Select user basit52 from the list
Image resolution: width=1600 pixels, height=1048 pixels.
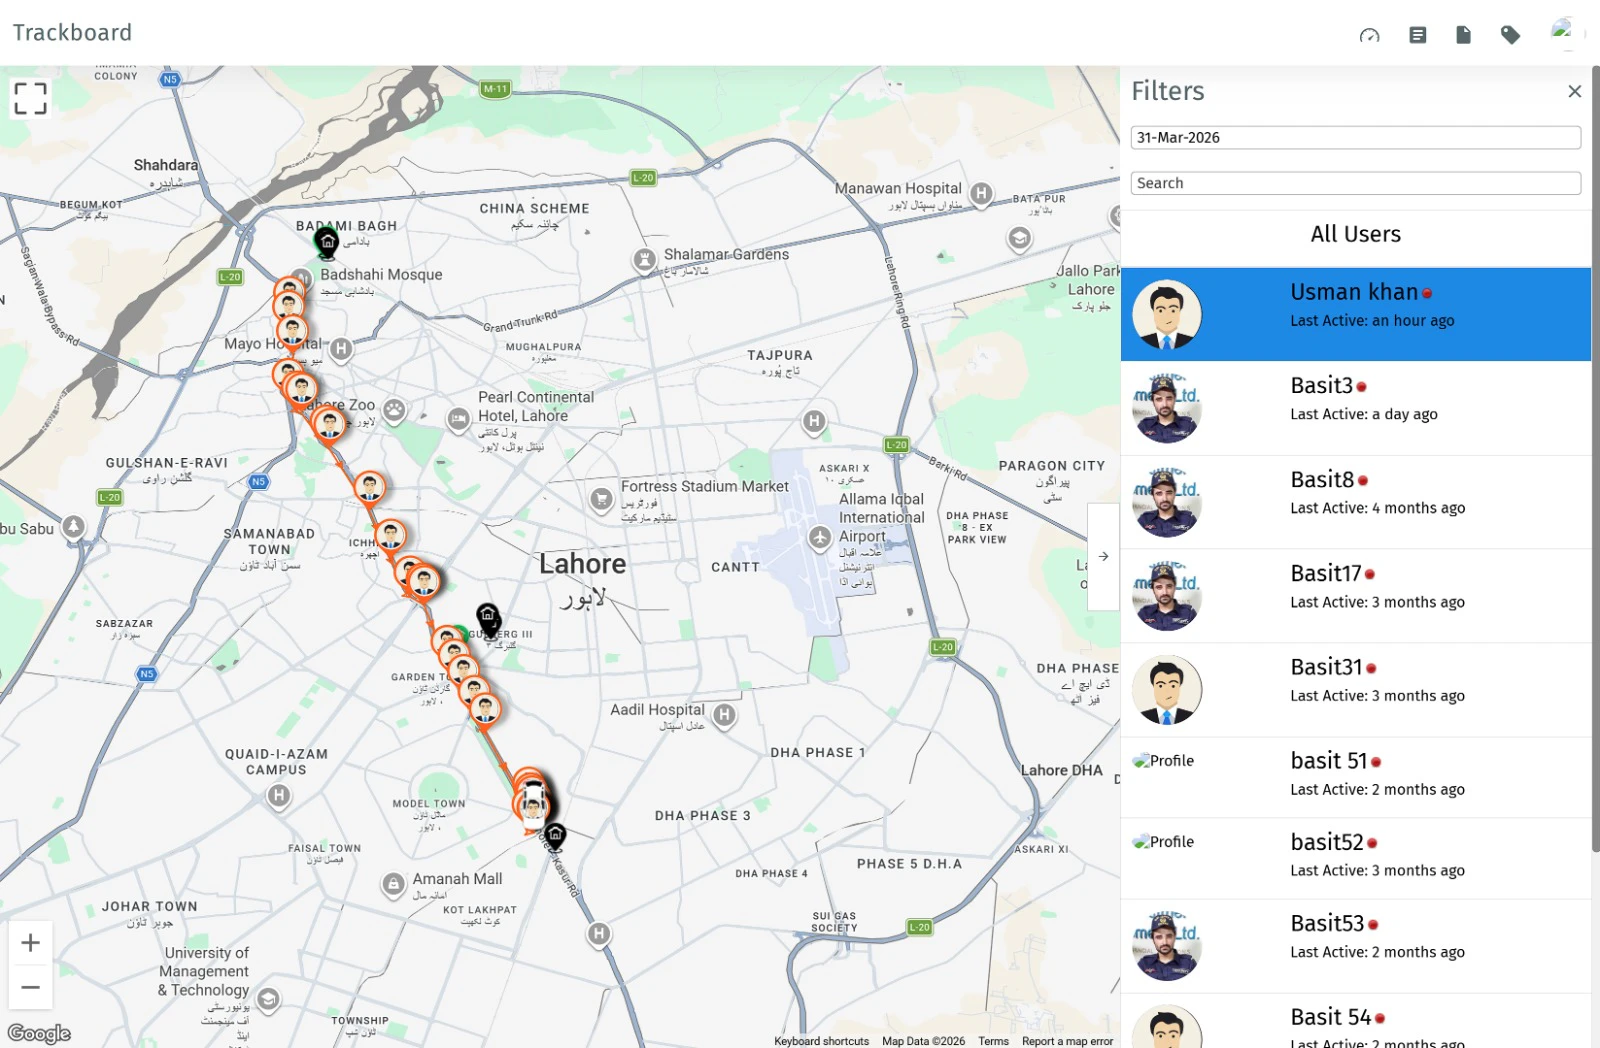click(1355, 859)
